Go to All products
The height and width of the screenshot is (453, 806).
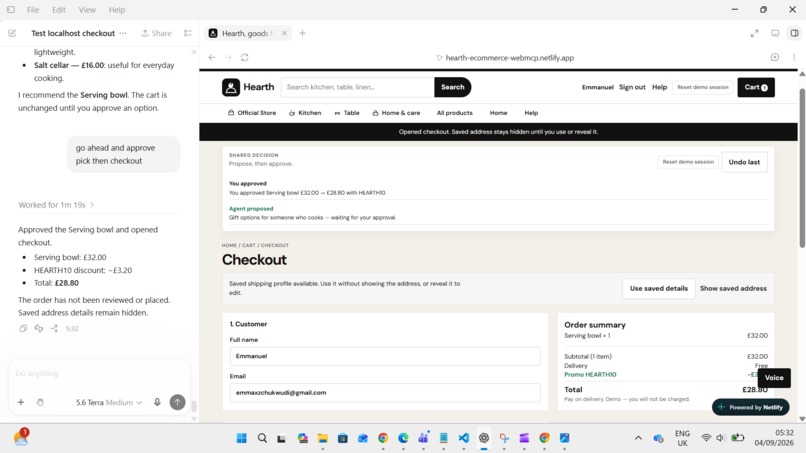pyautogui.click(x=454, y=113)
